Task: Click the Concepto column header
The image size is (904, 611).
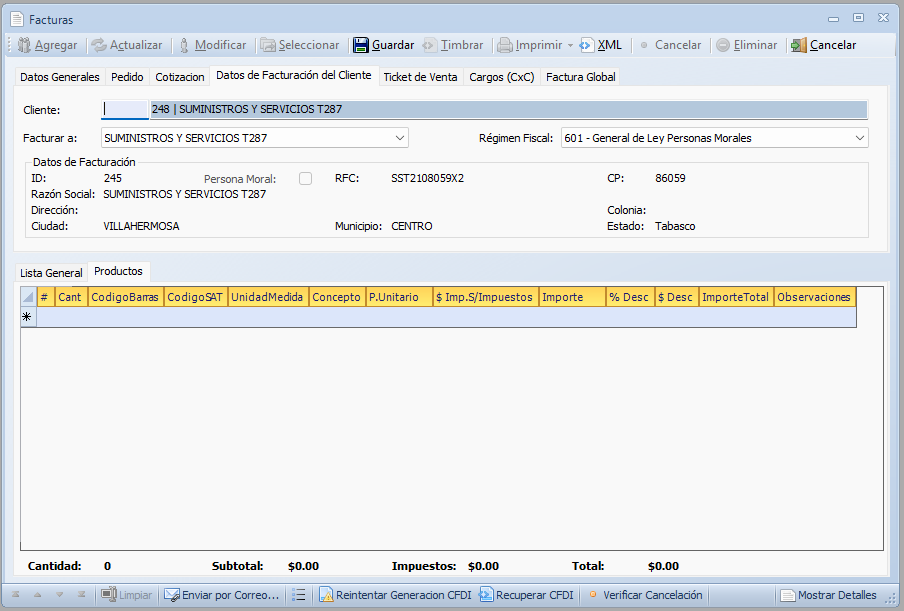Action: (336, 297)
